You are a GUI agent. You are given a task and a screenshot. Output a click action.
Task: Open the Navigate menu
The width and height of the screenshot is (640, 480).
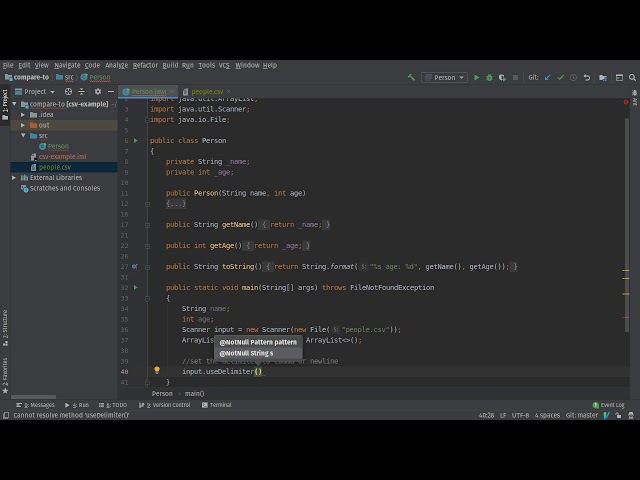click(x=67, y=65)
